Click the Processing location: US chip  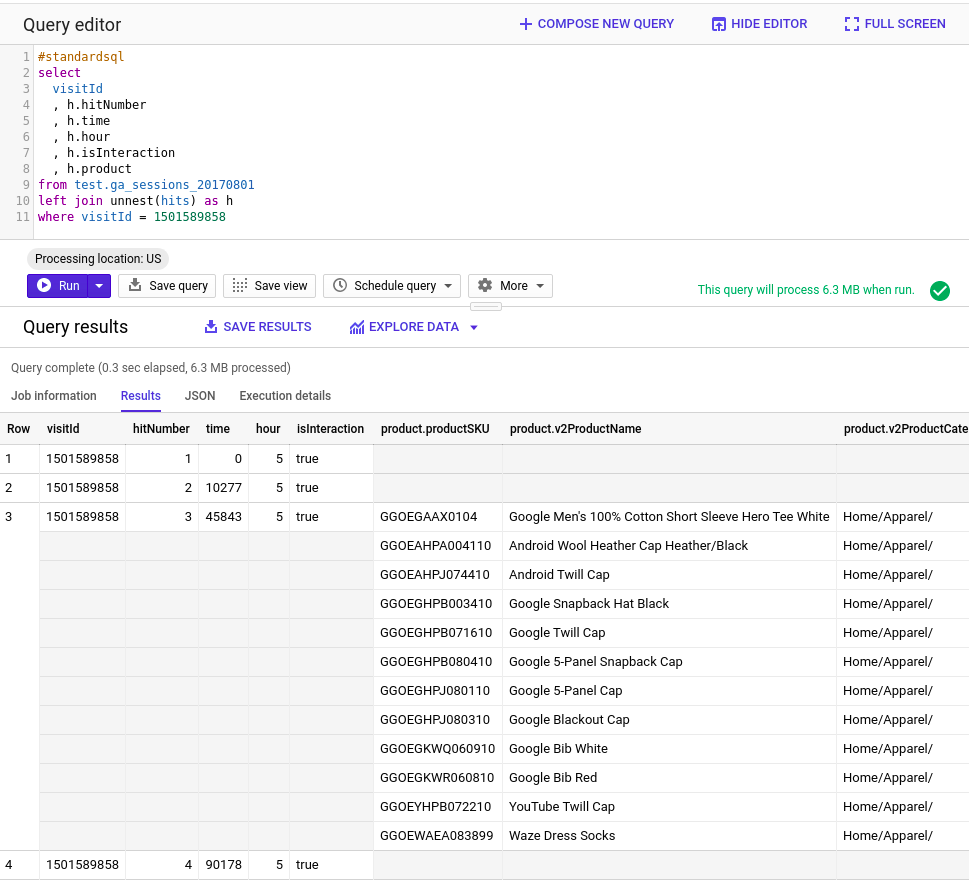(x=97, y=258)
